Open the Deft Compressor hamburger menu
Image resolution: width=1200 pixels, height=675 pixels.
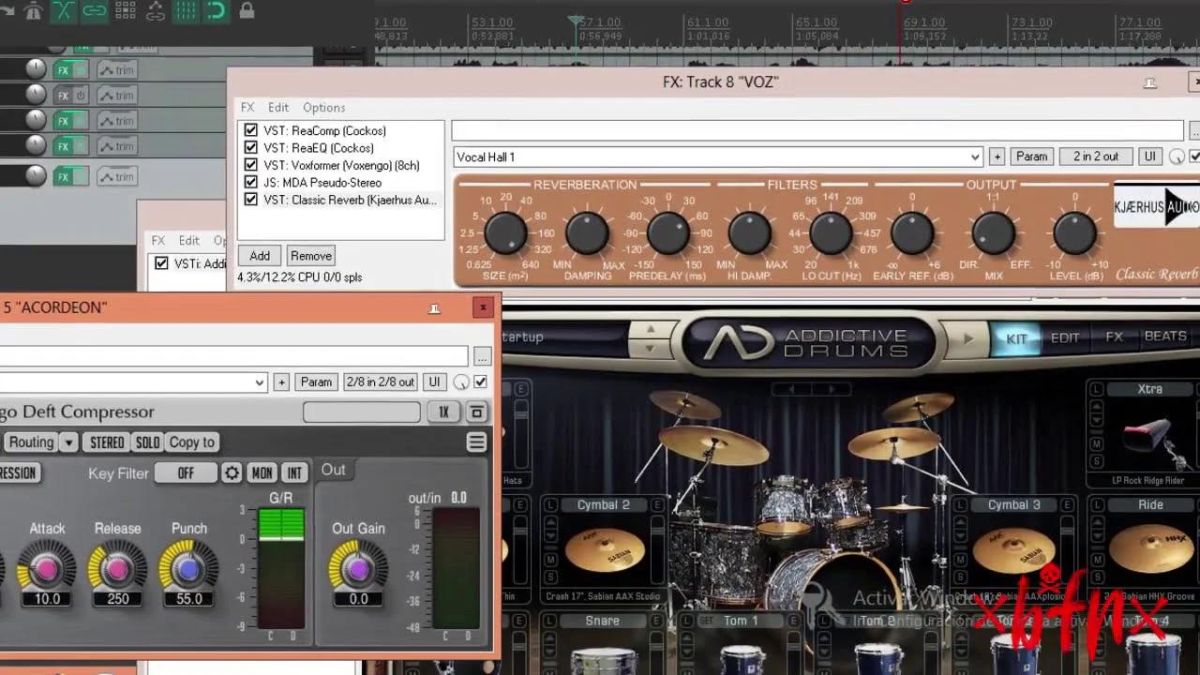click(477, 442)
